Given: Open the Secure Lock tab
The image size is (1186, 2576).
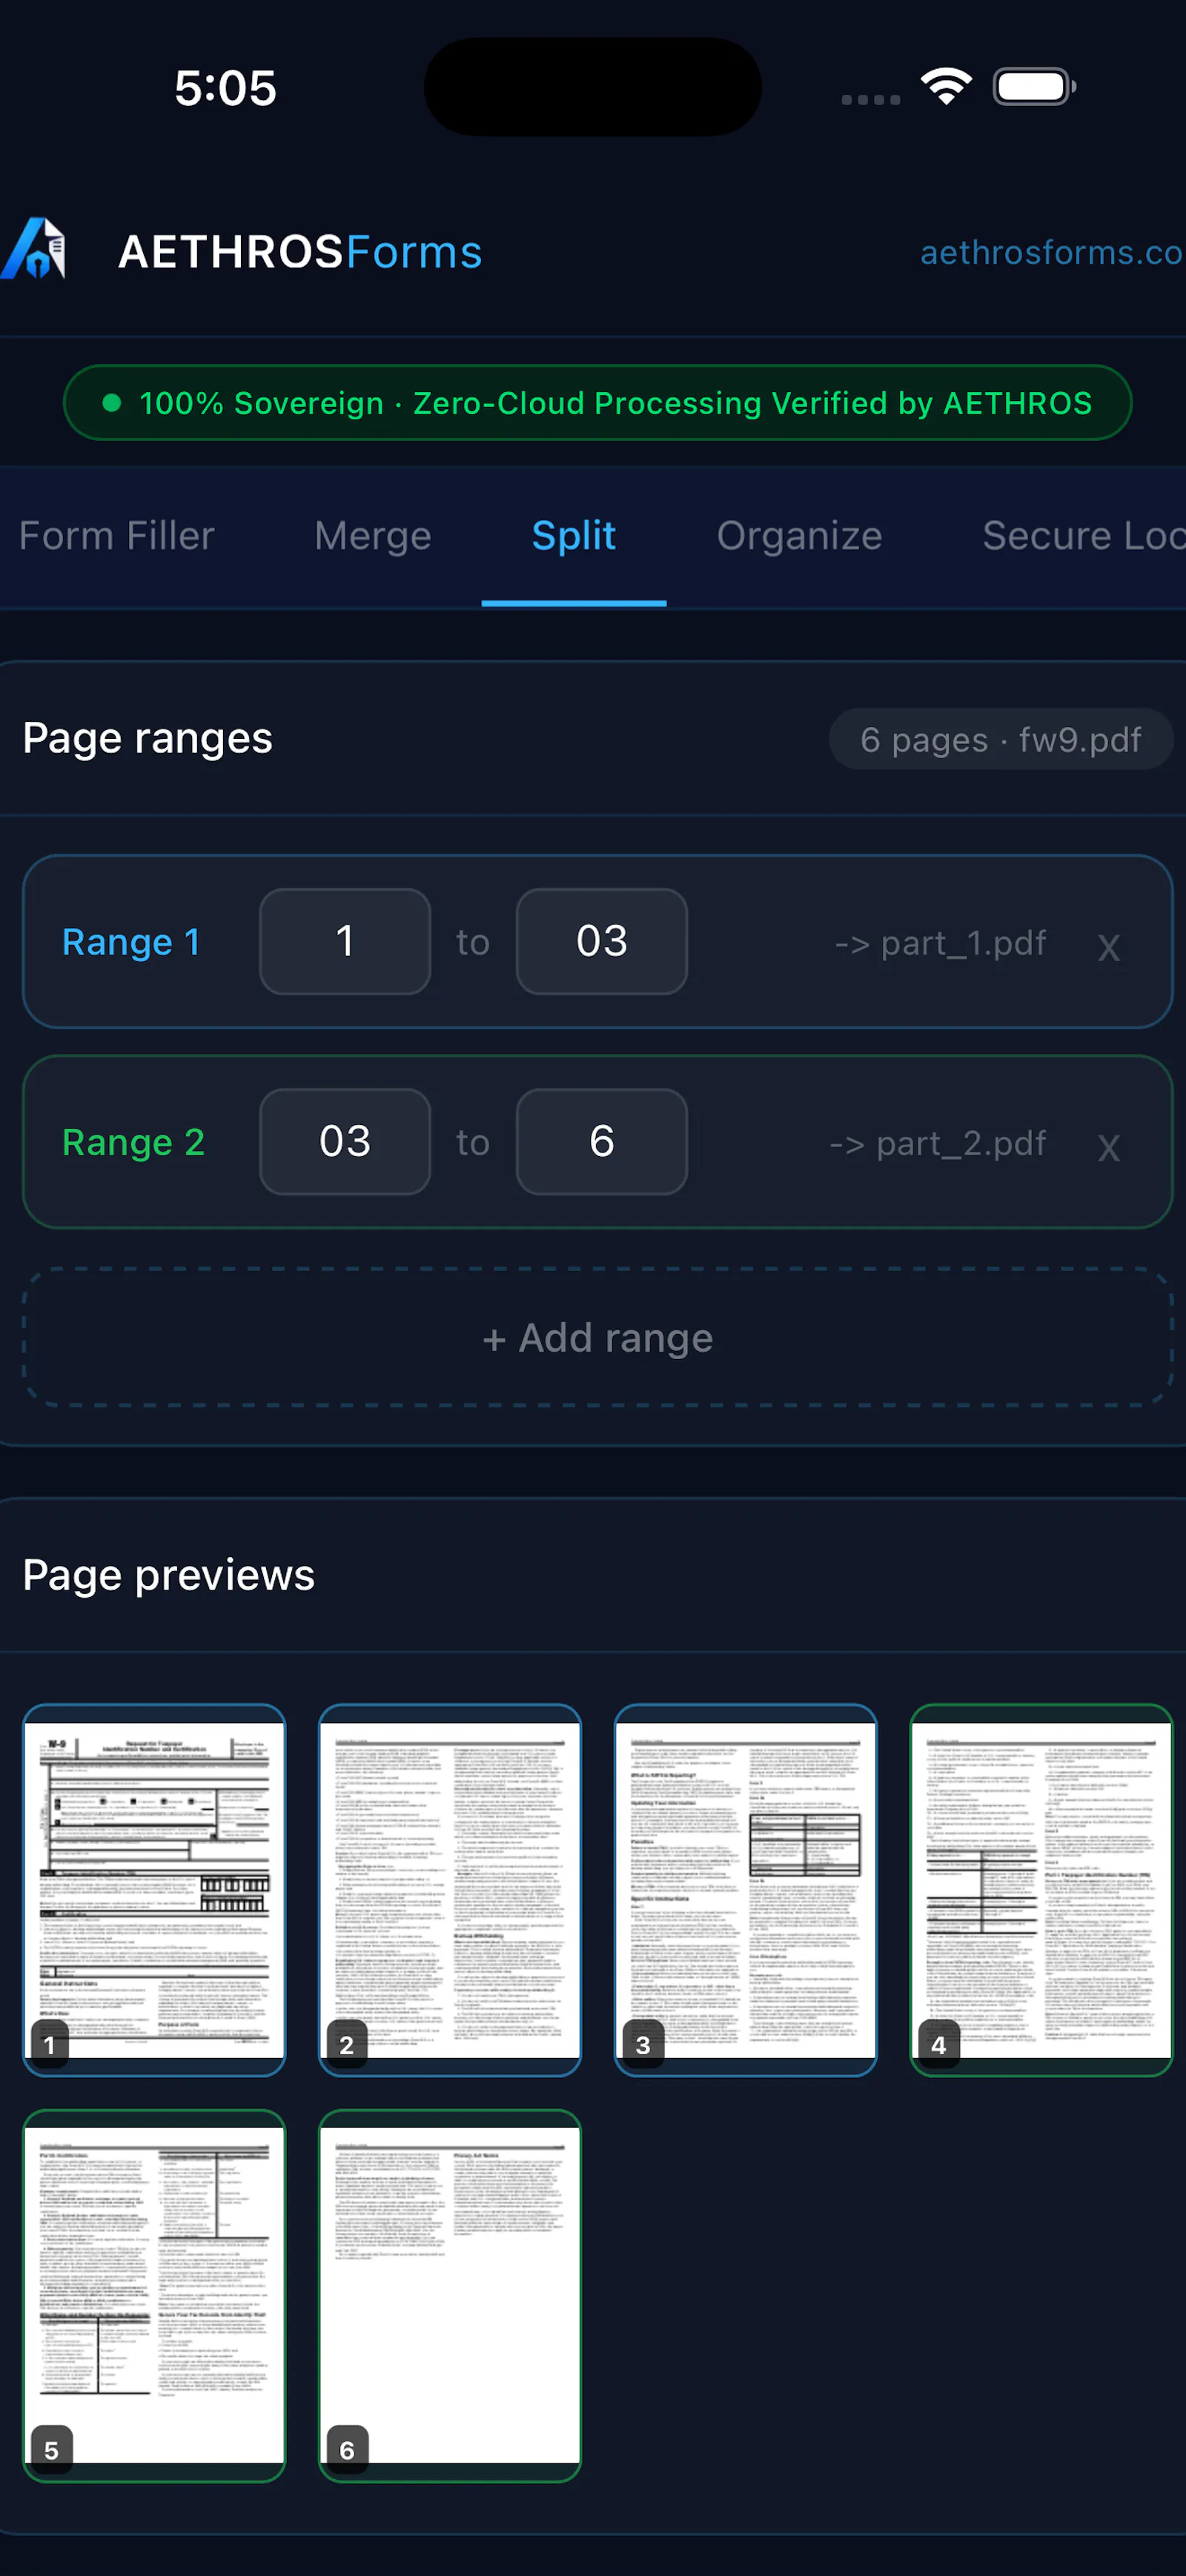Looking at the screenshot, I should pyautogui.click(x=1084, y=536).
